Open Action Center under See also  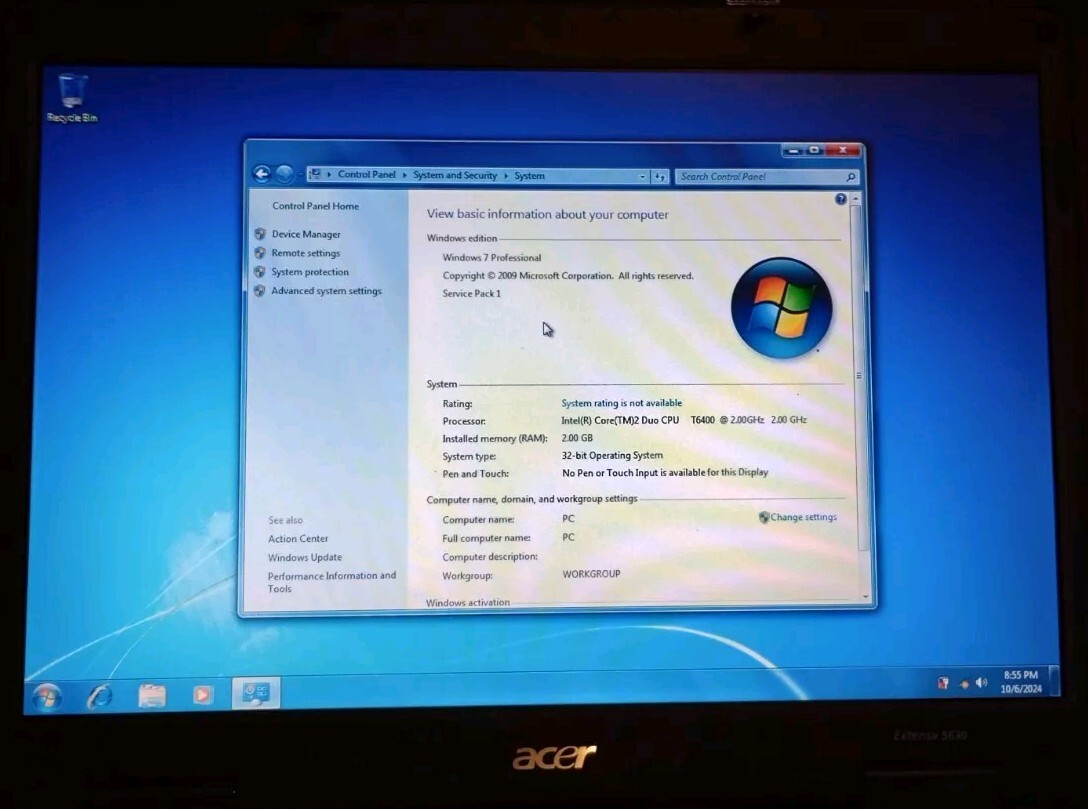click(x=298, y=538)
